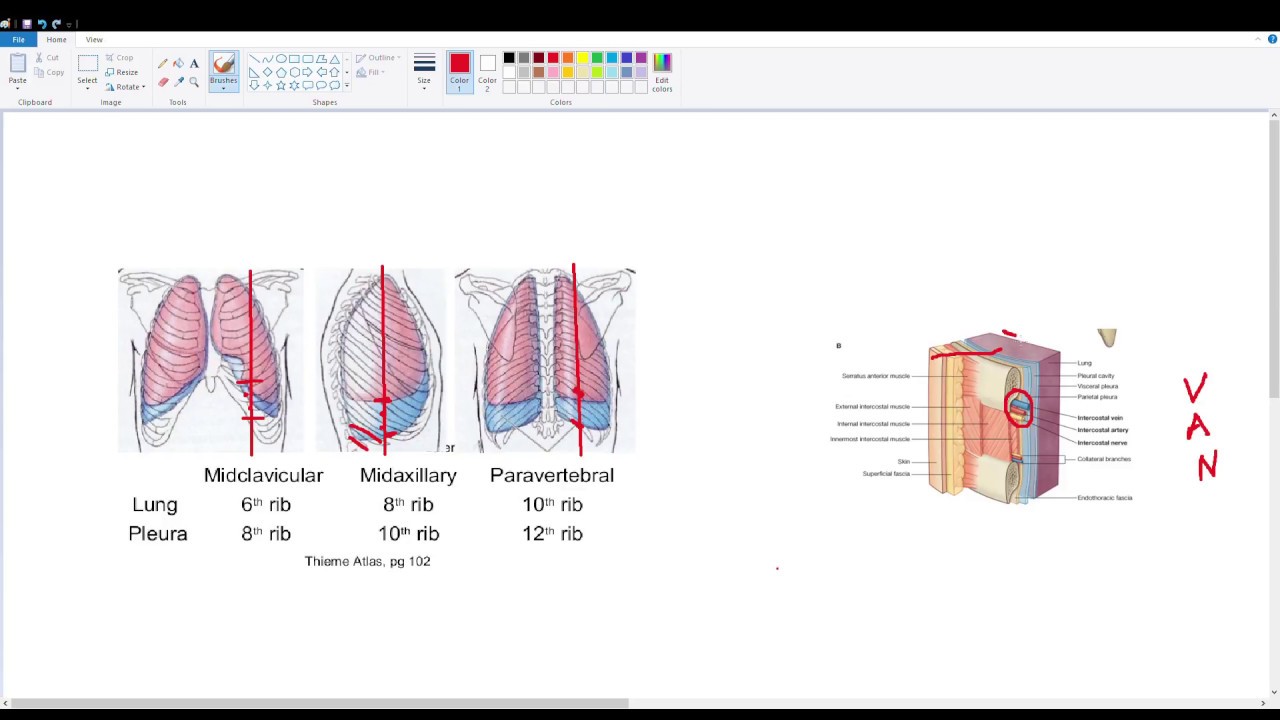Activate the Color 2 background selector
This screenshot has width=1280, height=720.
click(x=487, y=73)
